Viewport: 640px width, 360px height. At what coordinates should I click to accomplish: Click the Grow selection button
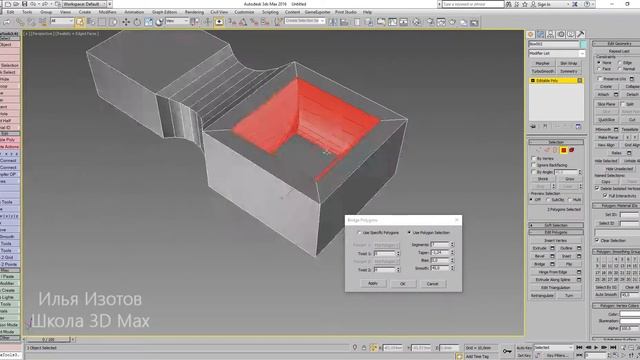pyautogui.click(x=570, y=179)
